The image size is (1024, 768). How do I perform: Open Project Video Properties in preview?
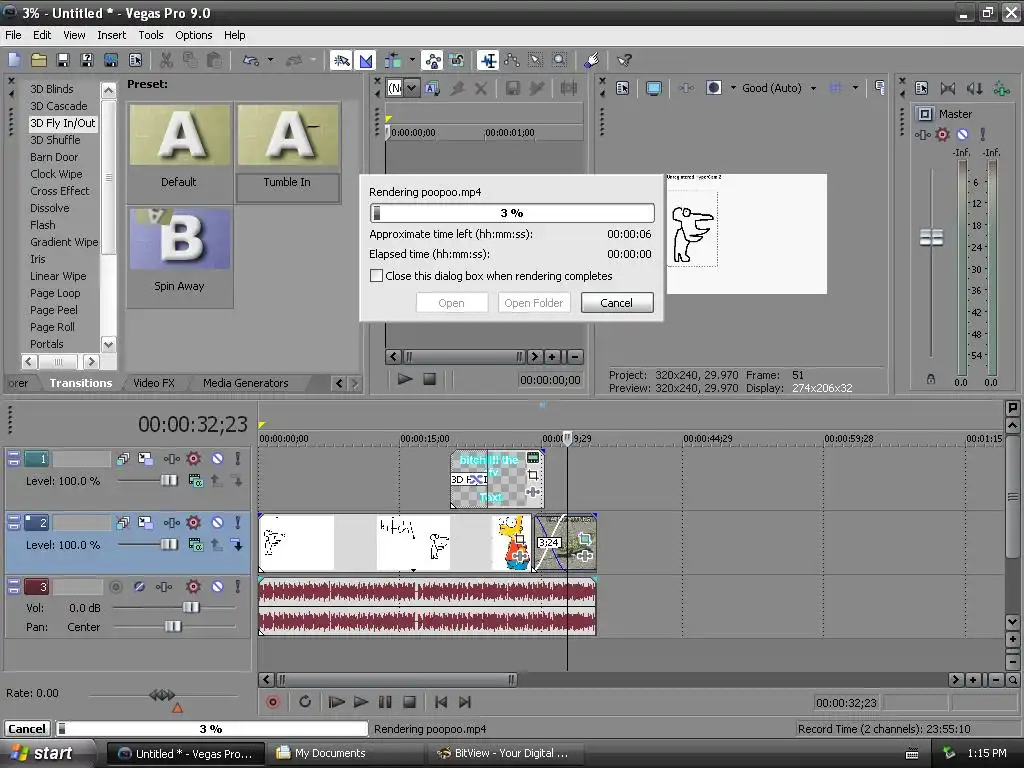622,88
